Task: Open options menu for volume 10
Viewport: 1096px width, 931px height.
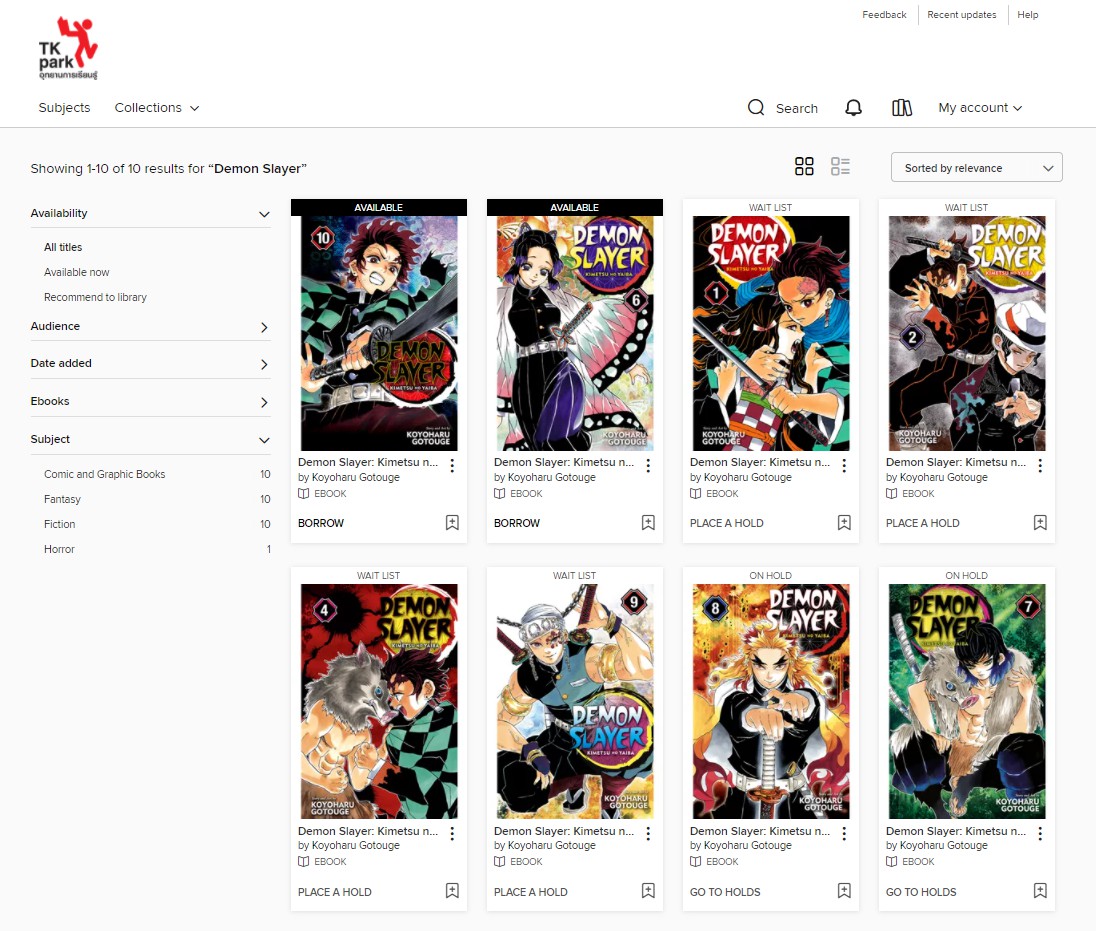Action: tap(452, 466)
